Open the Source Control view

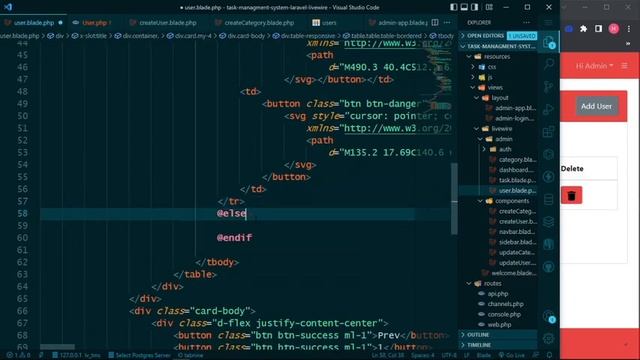[x=549, y=87]
